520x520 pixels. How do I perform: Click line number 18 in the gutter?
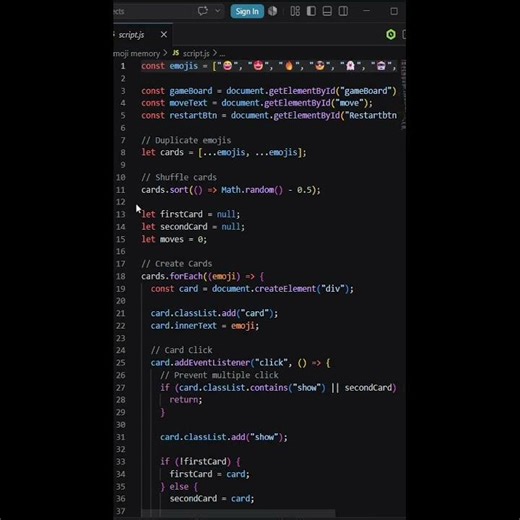(x=121, y=276)
